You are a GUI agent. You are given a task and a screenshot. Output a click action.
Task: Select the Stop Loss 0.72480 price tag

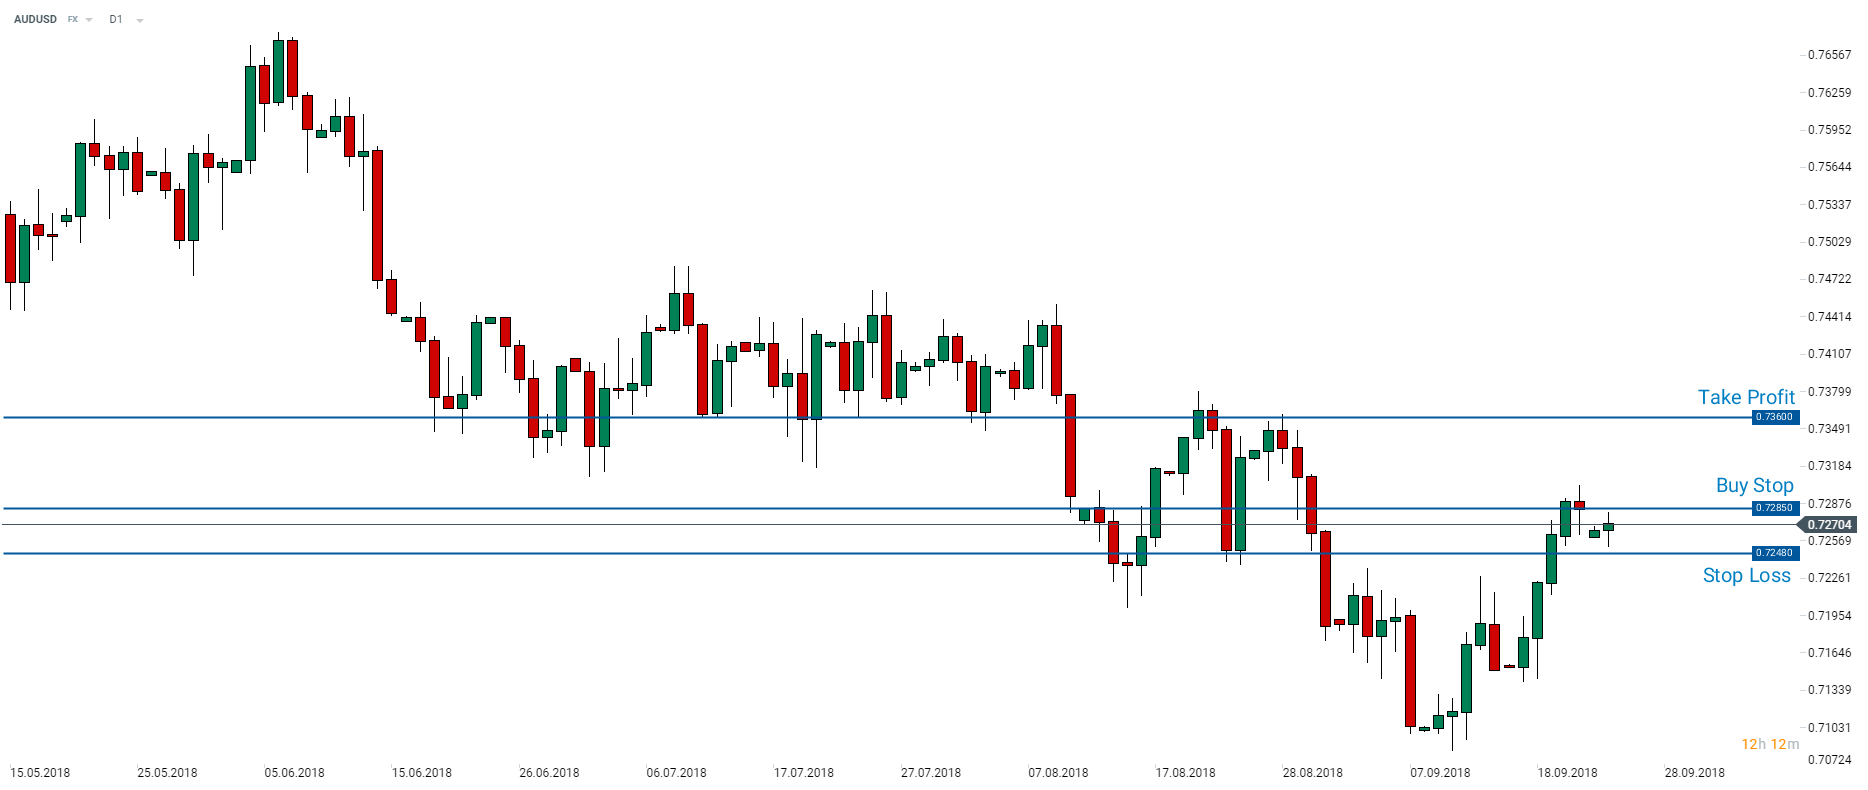pos(1775,553)
